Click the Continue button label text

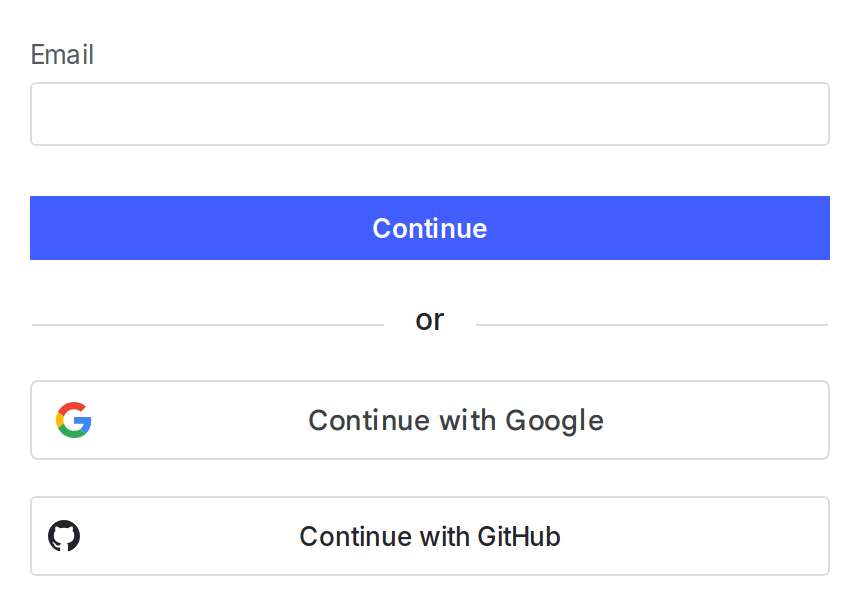tap(430, 228)
